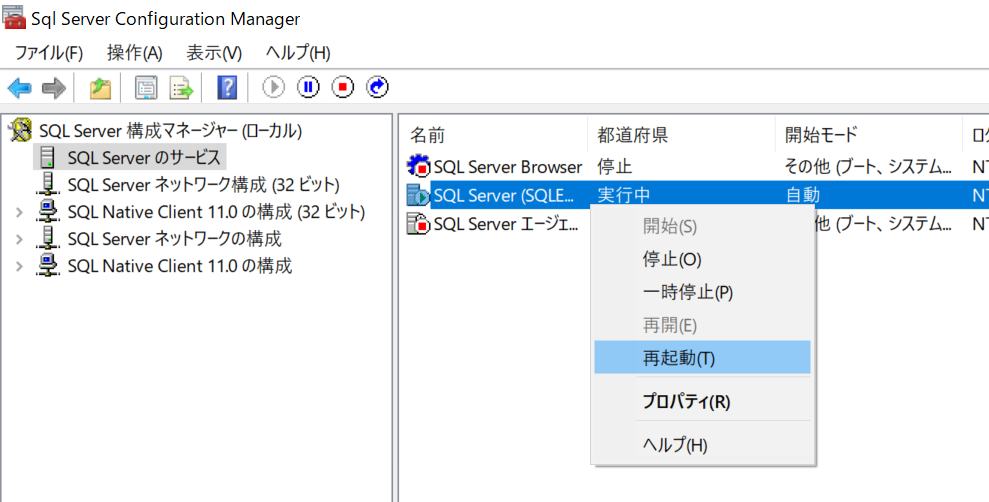
Task: Click the SQL Server のサービス tree icon
Action: point(49,157)
